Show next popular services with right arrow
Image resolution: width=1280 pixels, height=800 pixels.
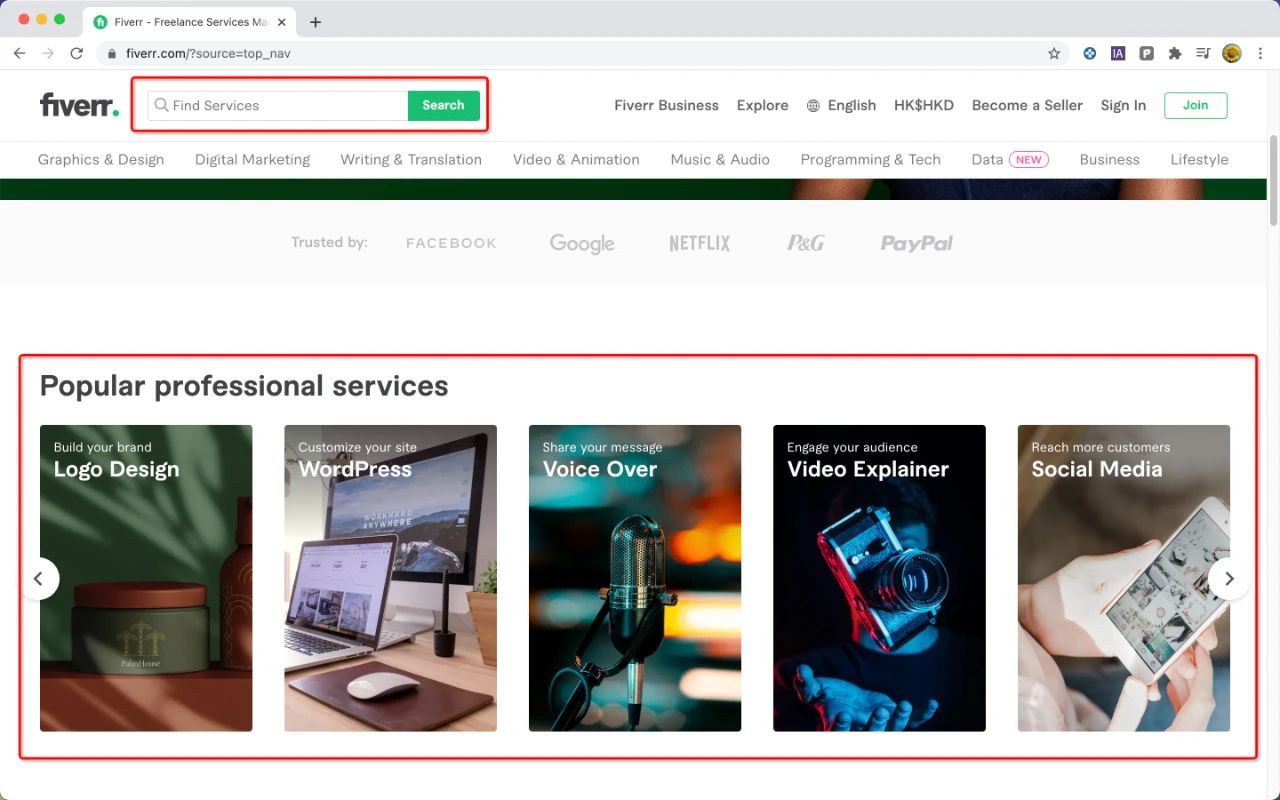click(x=1229, y=578)
